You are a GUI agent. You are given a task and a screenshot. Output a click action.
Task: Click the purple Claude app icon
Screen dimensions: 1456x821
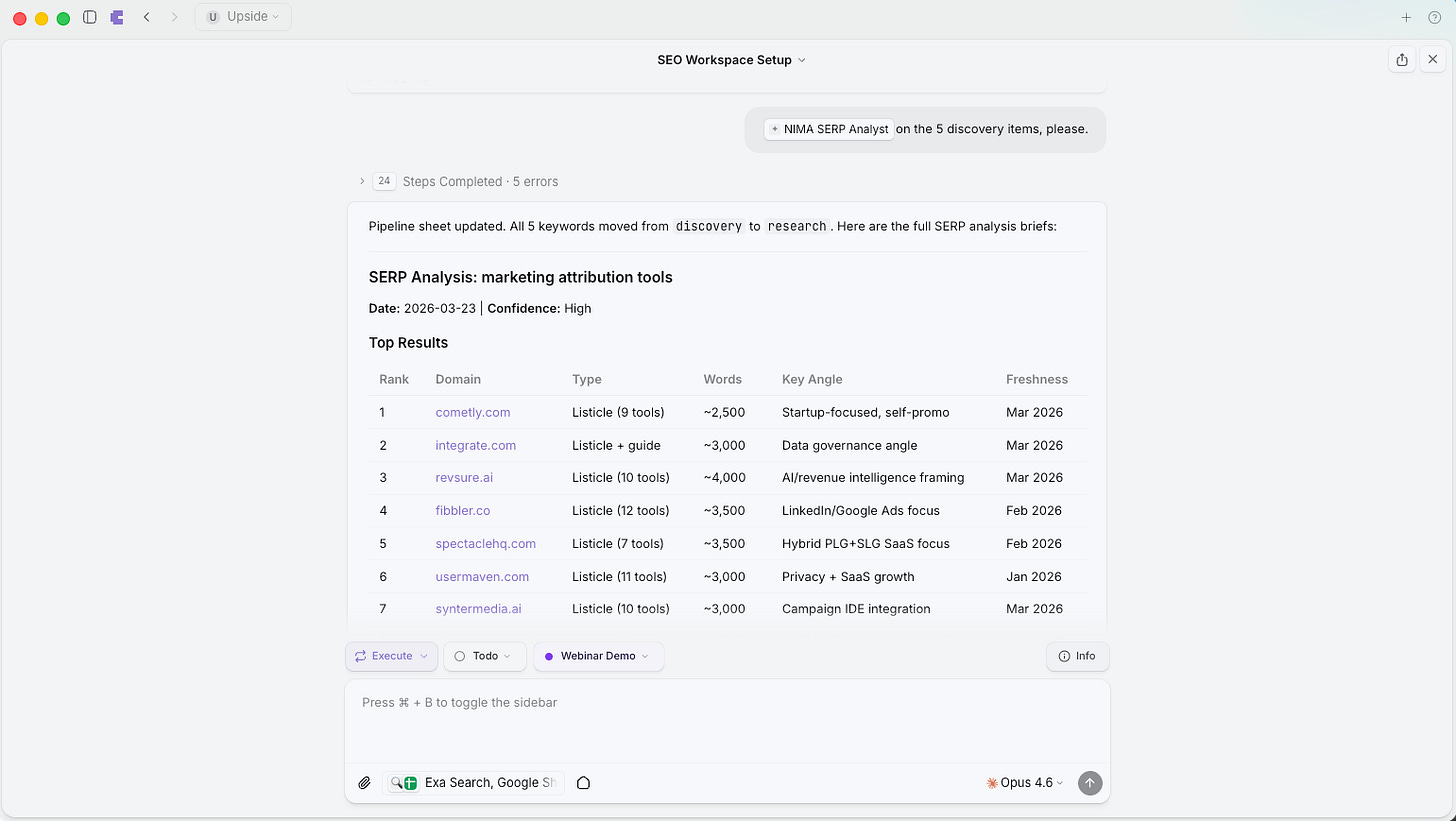pyautogui.click(x=117, y=17)
